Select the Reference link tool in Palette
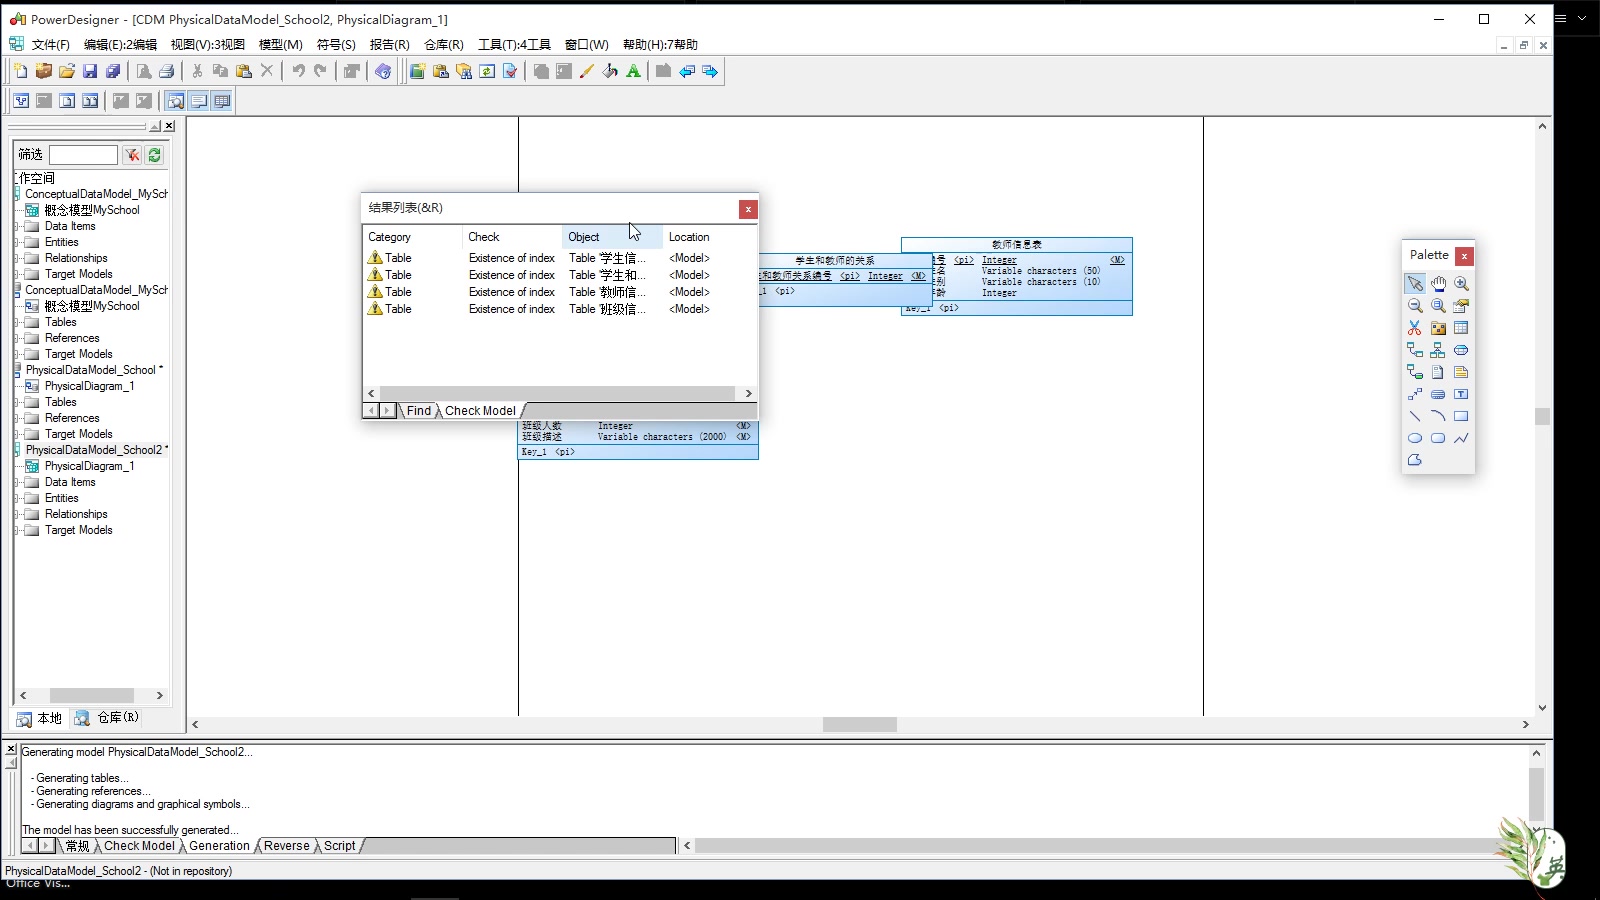Screen dimensions: 1600x900 tap(1415, 350)
